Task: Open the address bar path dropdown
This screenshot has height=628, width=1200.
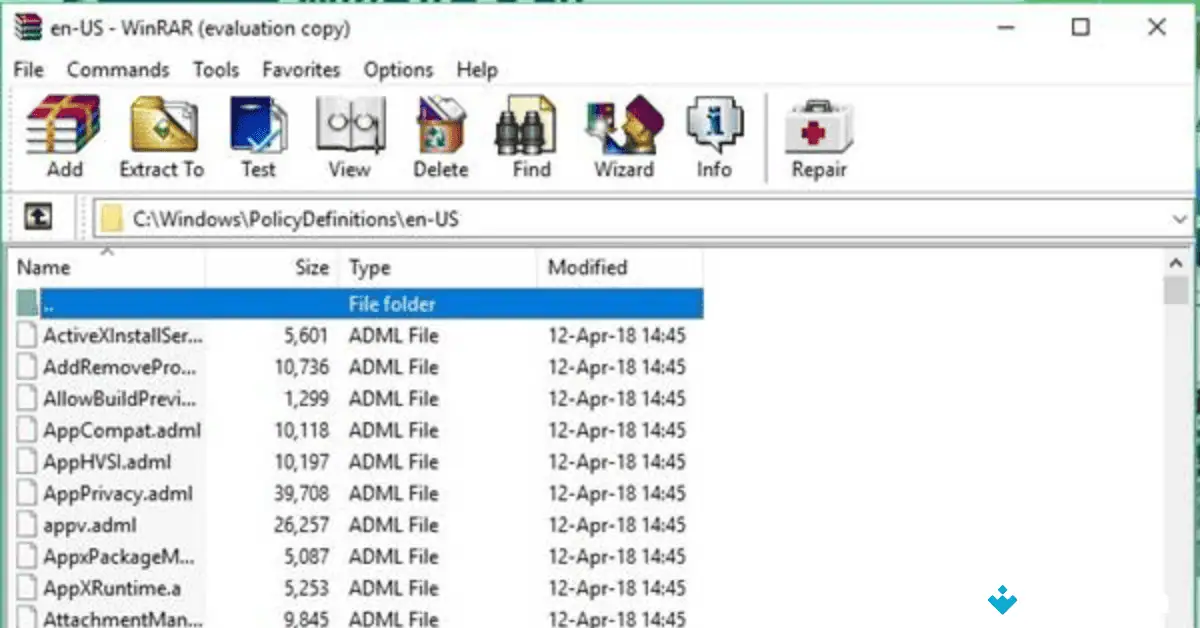Action: click(x=1180, y=218)
